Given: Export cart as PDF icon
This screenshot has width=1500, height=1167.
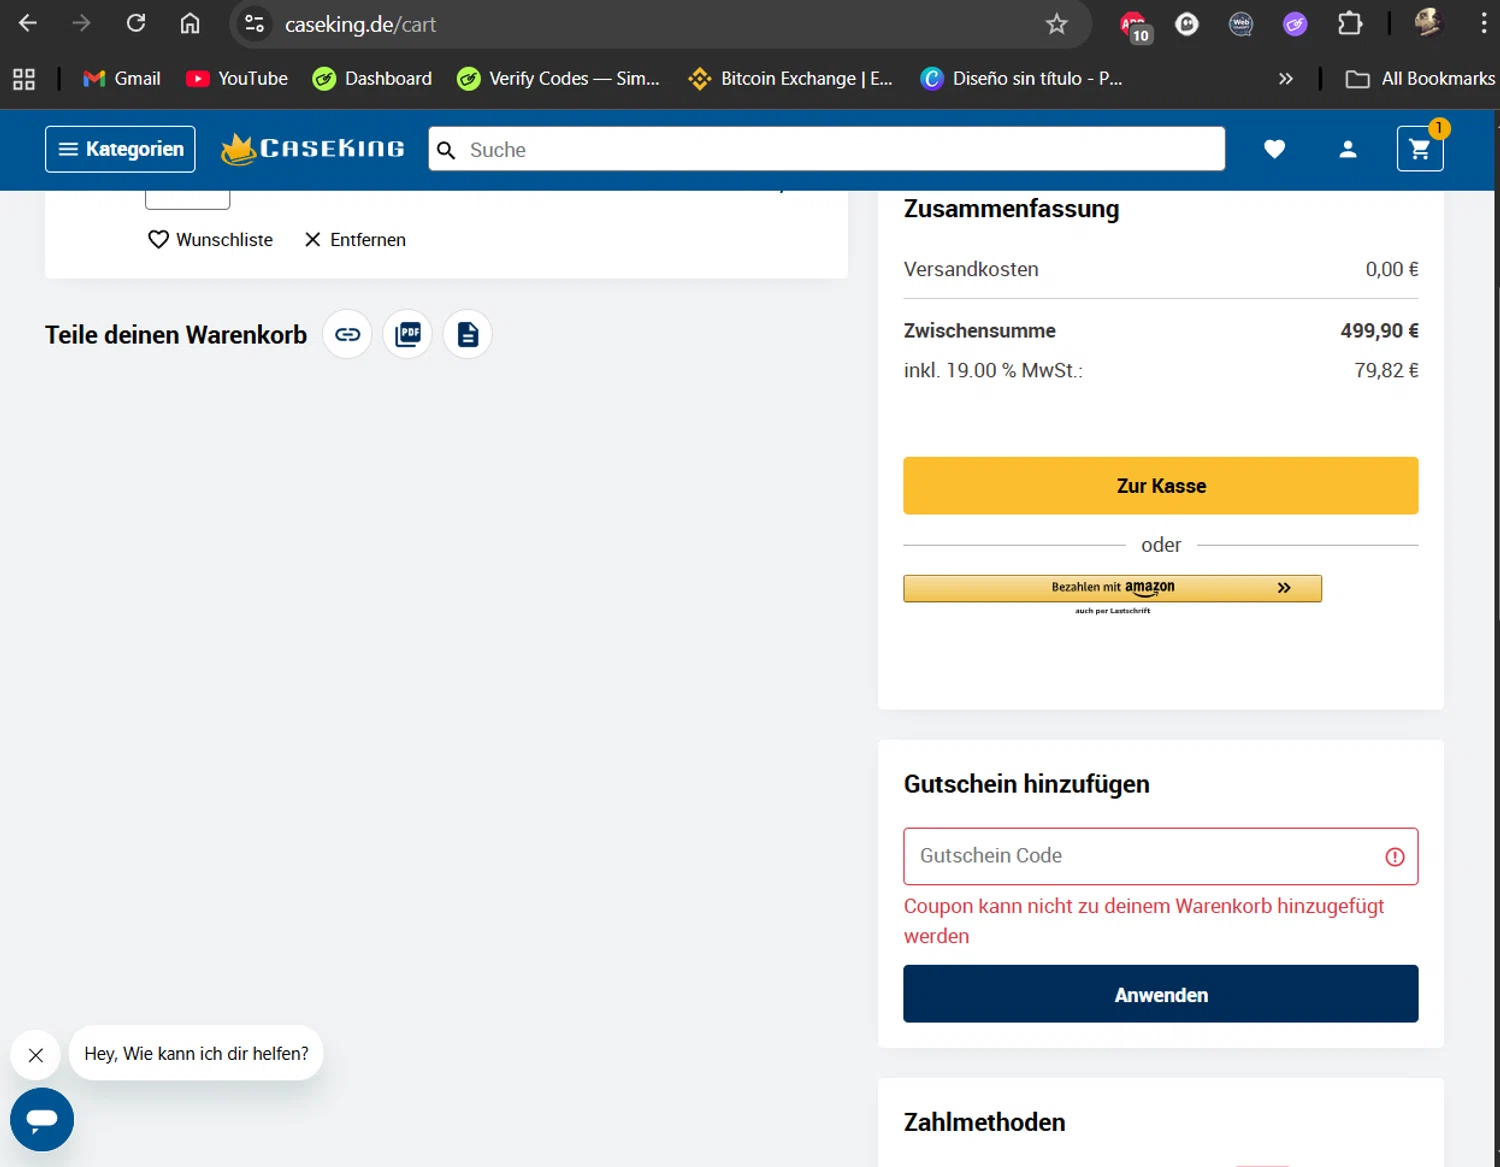Looking at the screenshot, I should click(x=407, y=334).
